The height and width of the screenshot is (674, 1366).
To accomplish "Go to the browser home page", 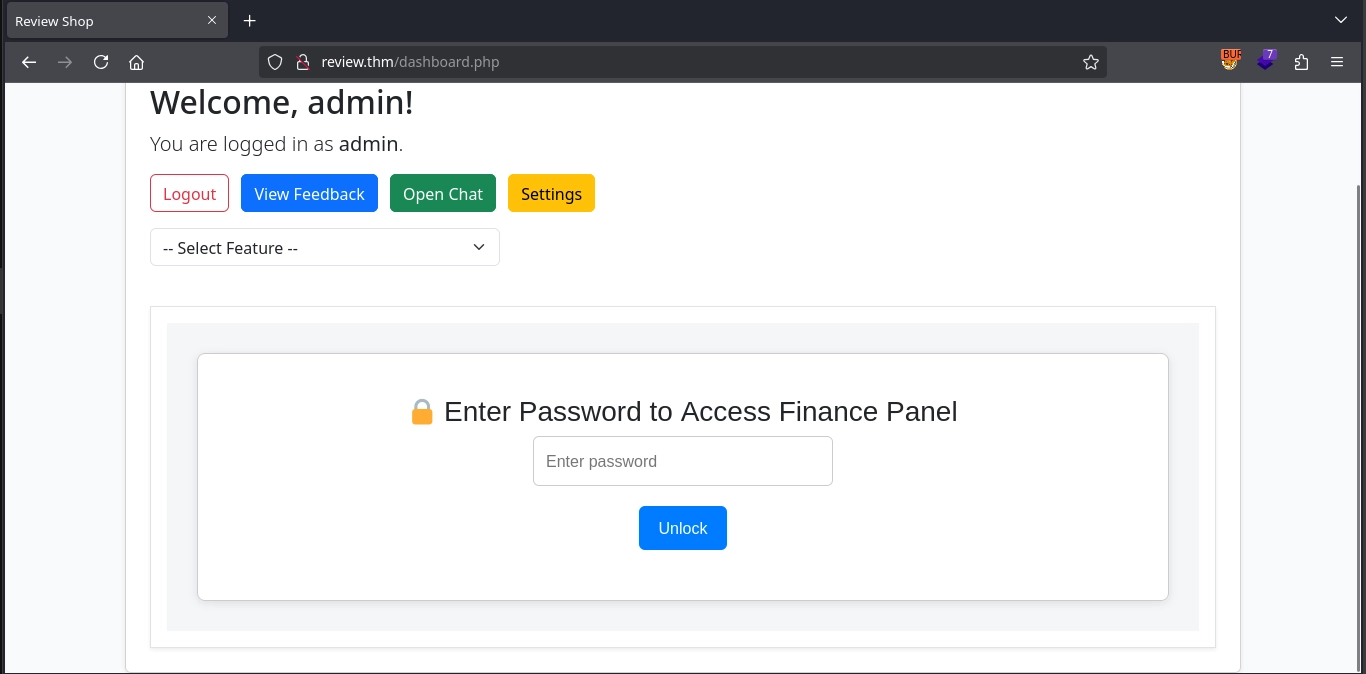I will click(137, 62).
